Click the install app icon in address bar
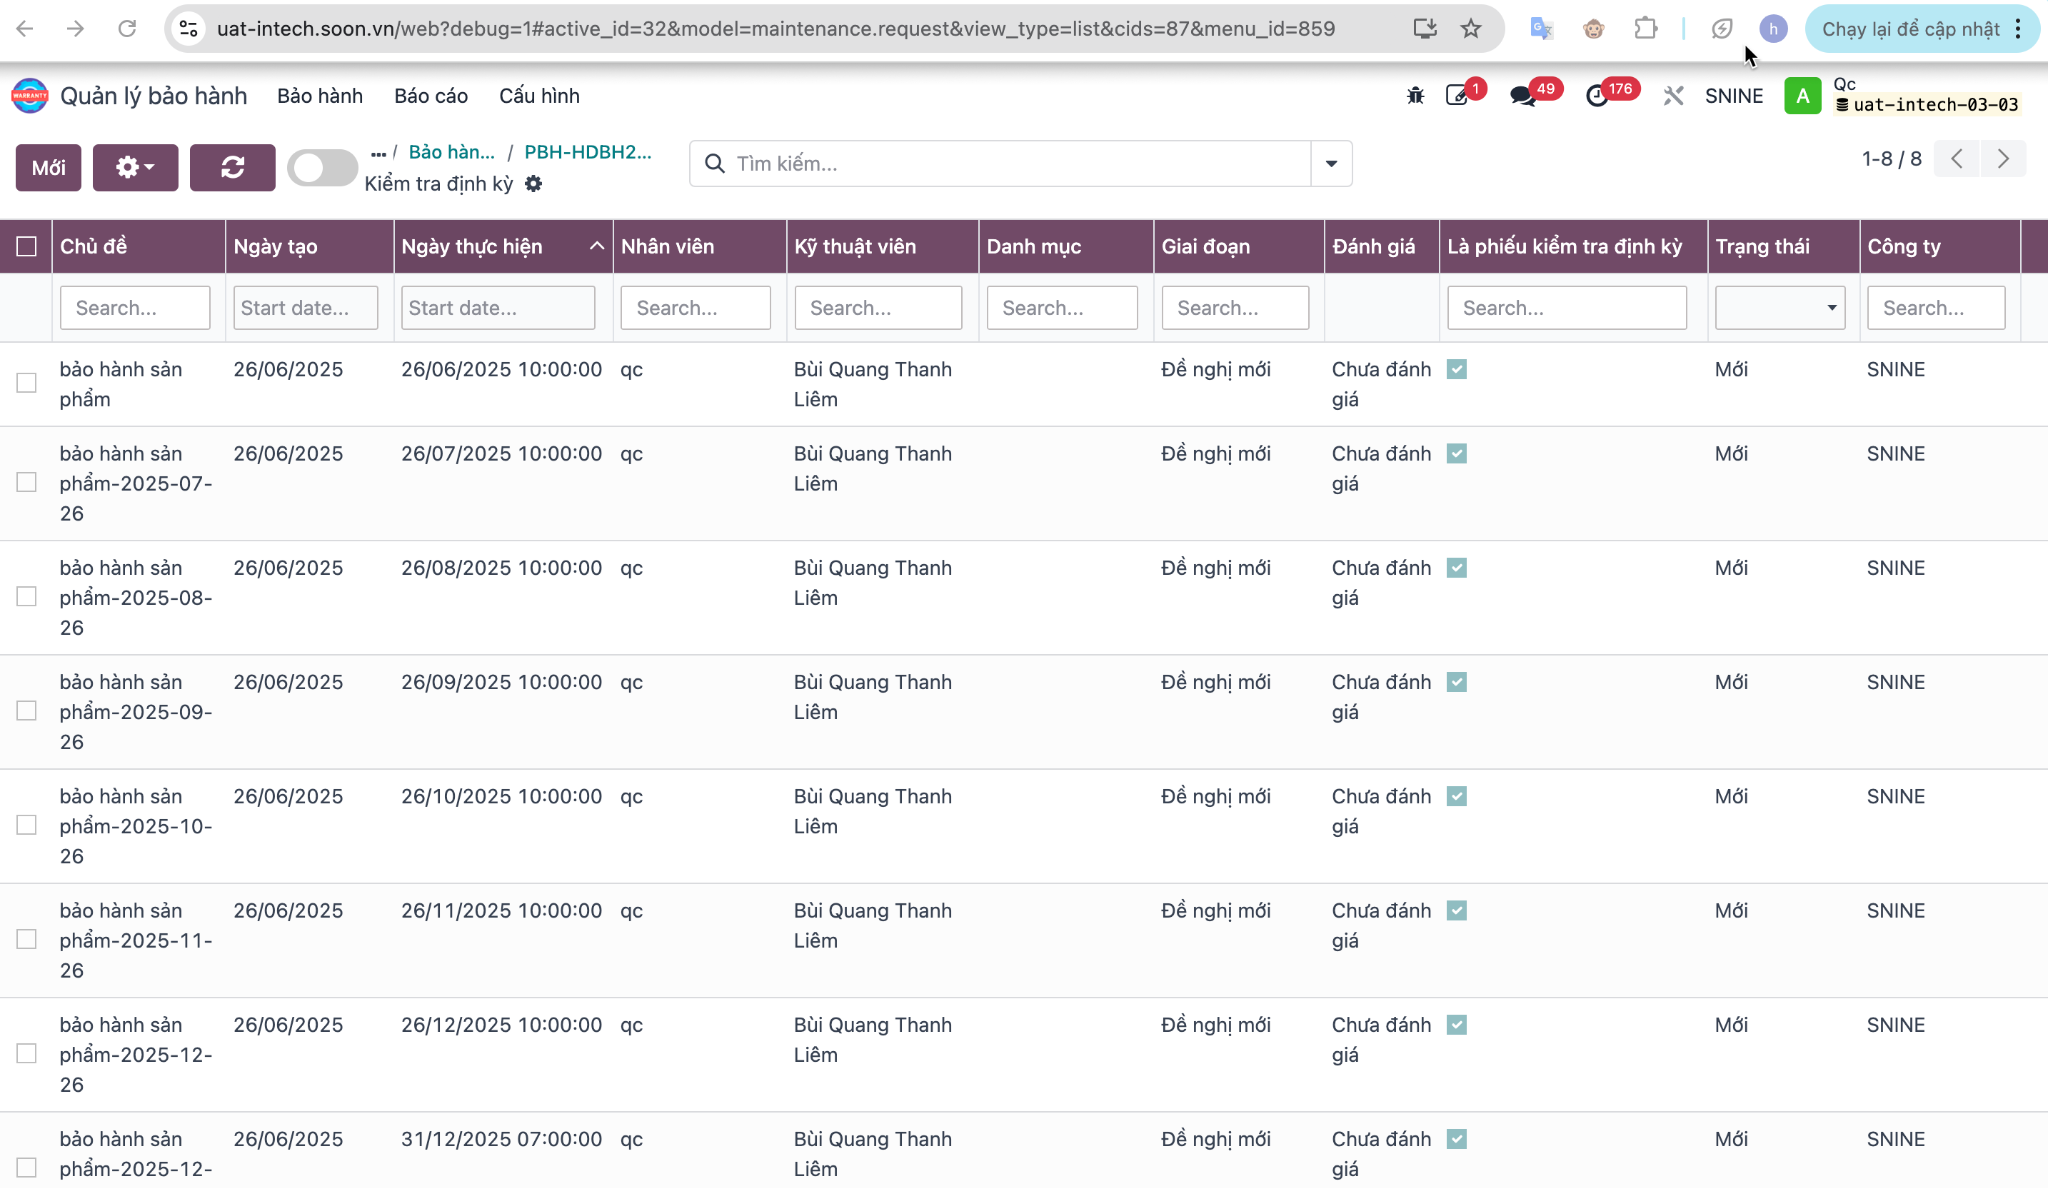The height and width of the screenshot is (1188, 2048). [1425, 28]
